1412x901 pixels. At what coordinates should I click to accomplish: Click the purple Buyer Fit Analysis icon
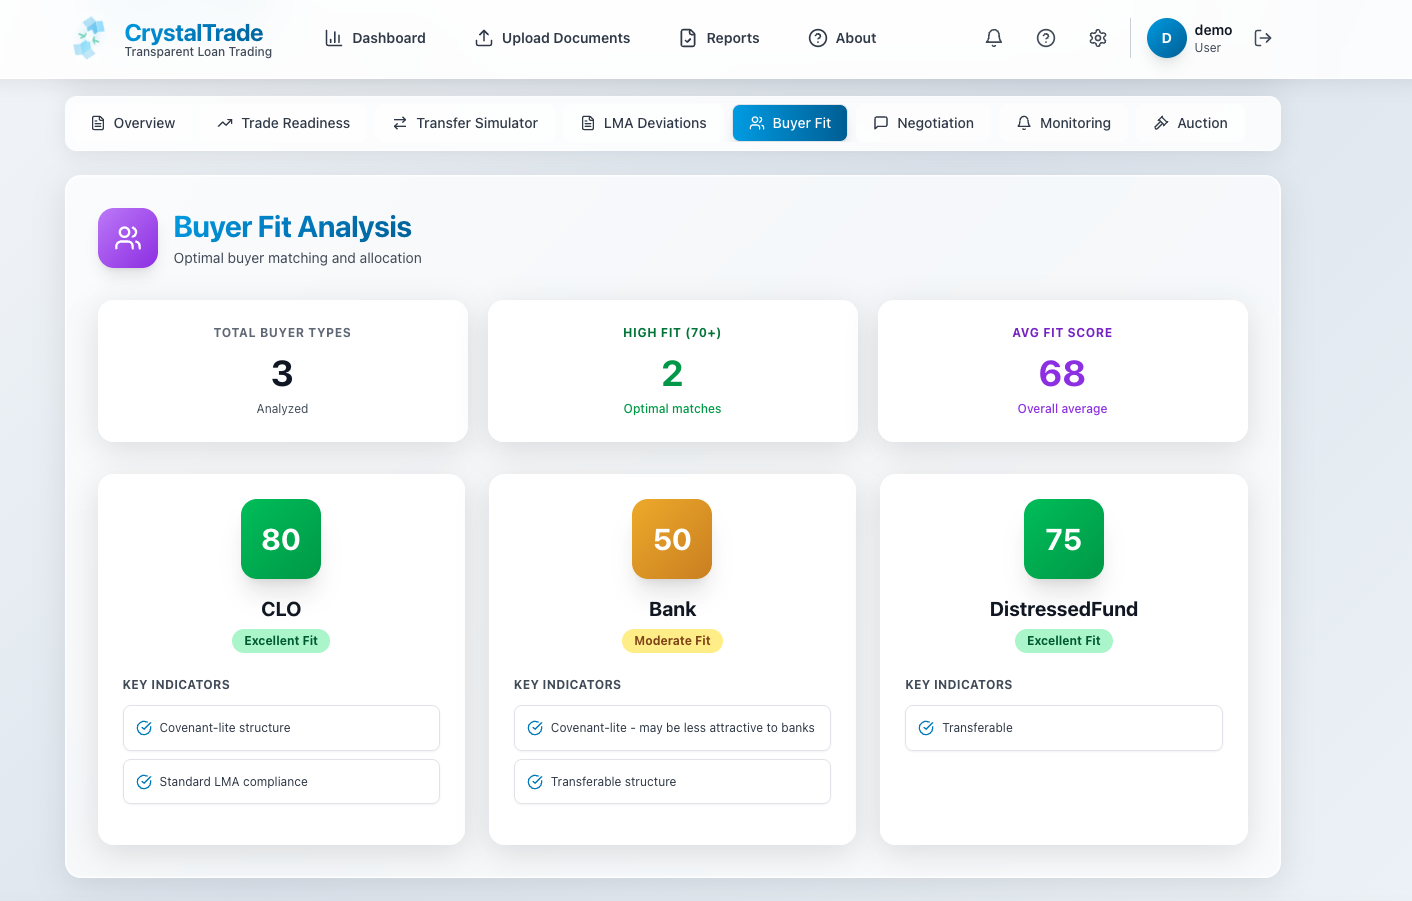click(128, 238)
